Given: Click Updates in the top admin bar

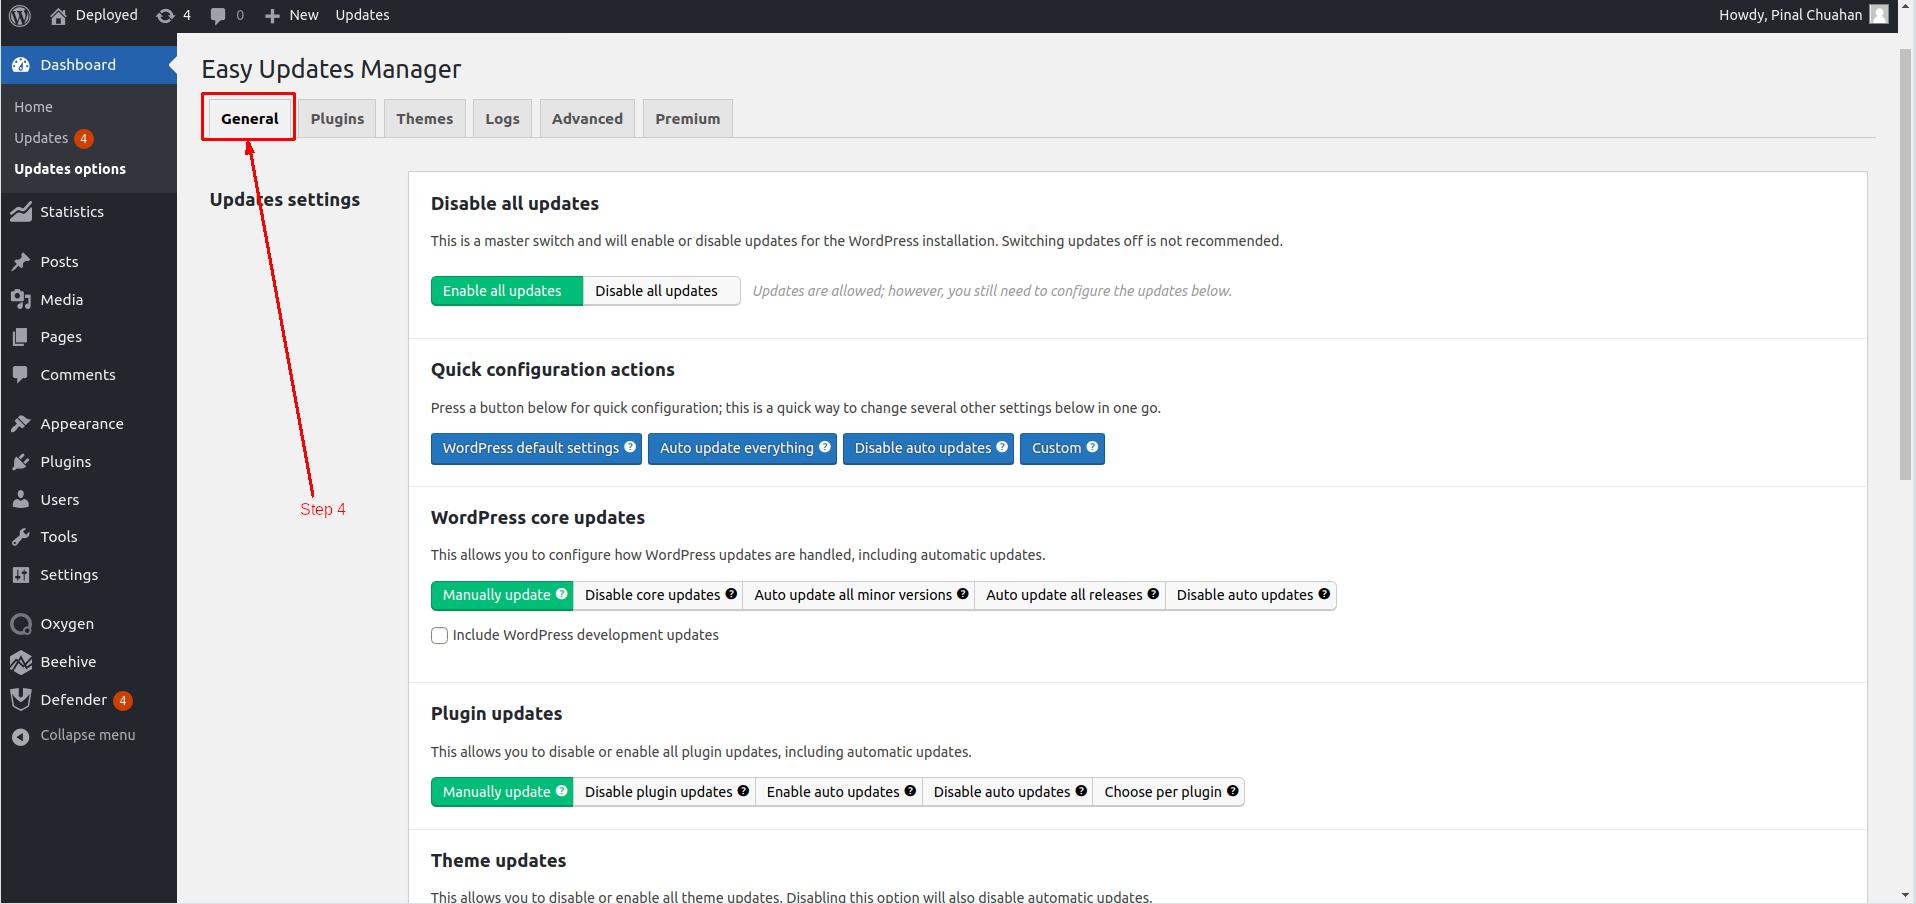Looking at the screenshot, I should click(x=362, y=15).
